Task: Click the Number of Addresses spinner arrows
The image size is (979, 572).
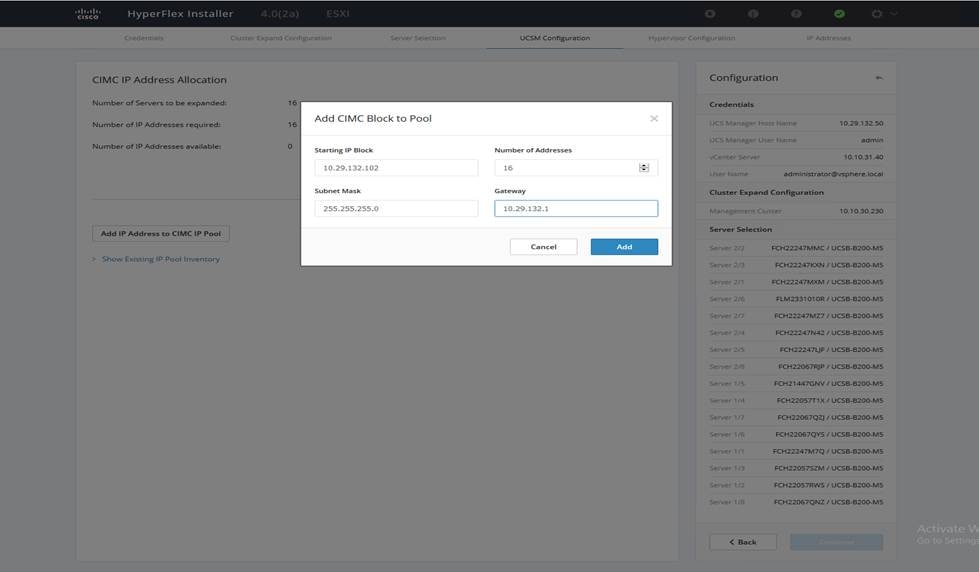Action: [x=644, y=167]
